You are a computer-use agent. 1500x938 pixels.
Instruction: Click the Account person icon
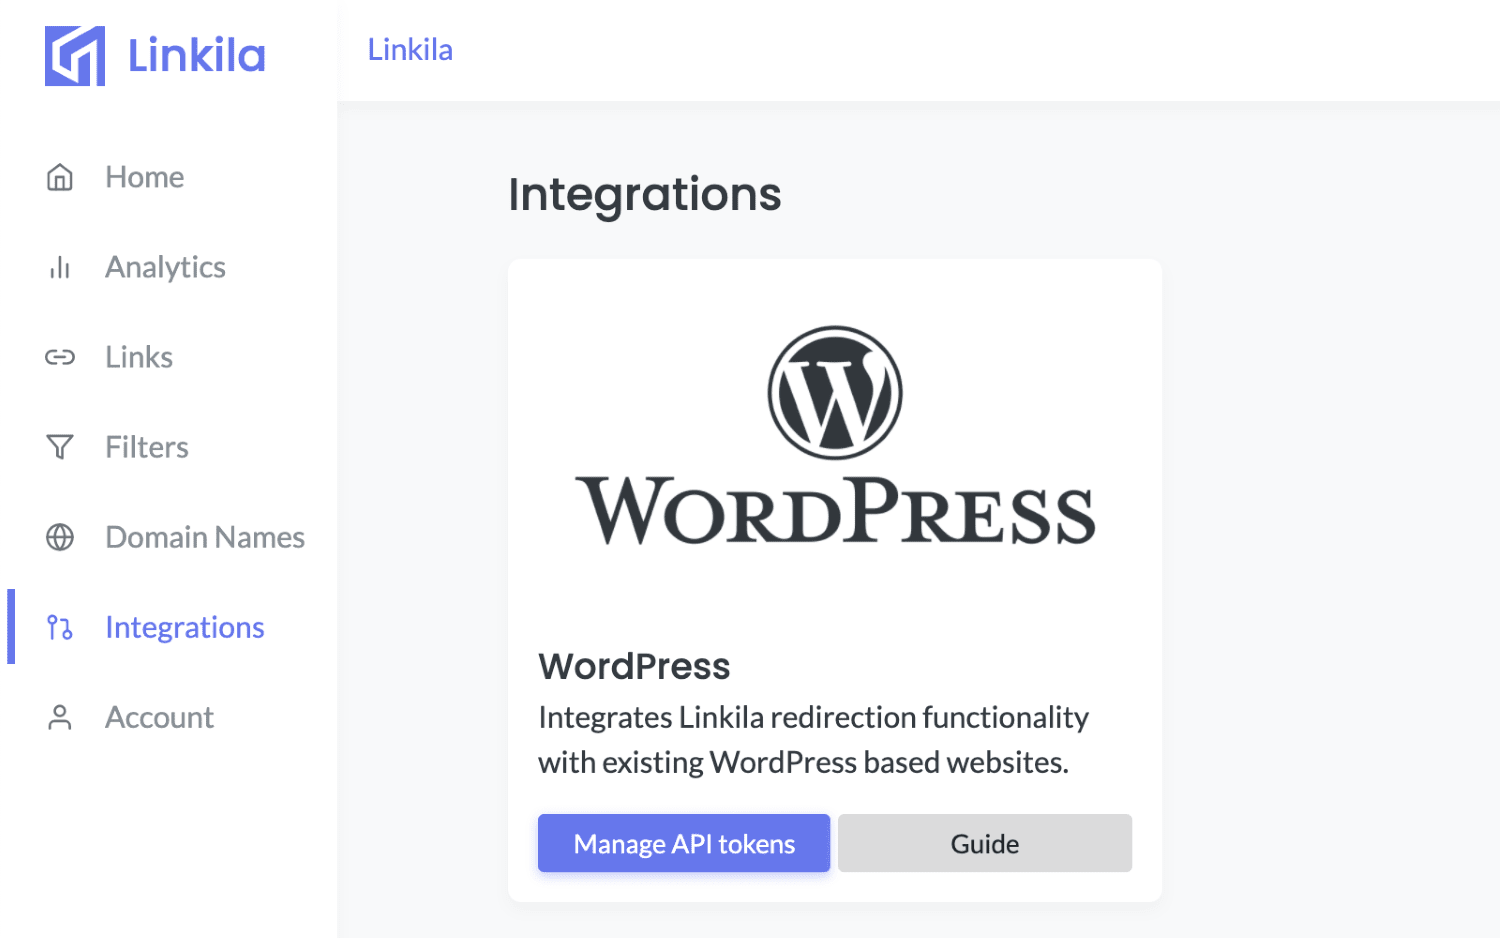click(x=60, y=717)
